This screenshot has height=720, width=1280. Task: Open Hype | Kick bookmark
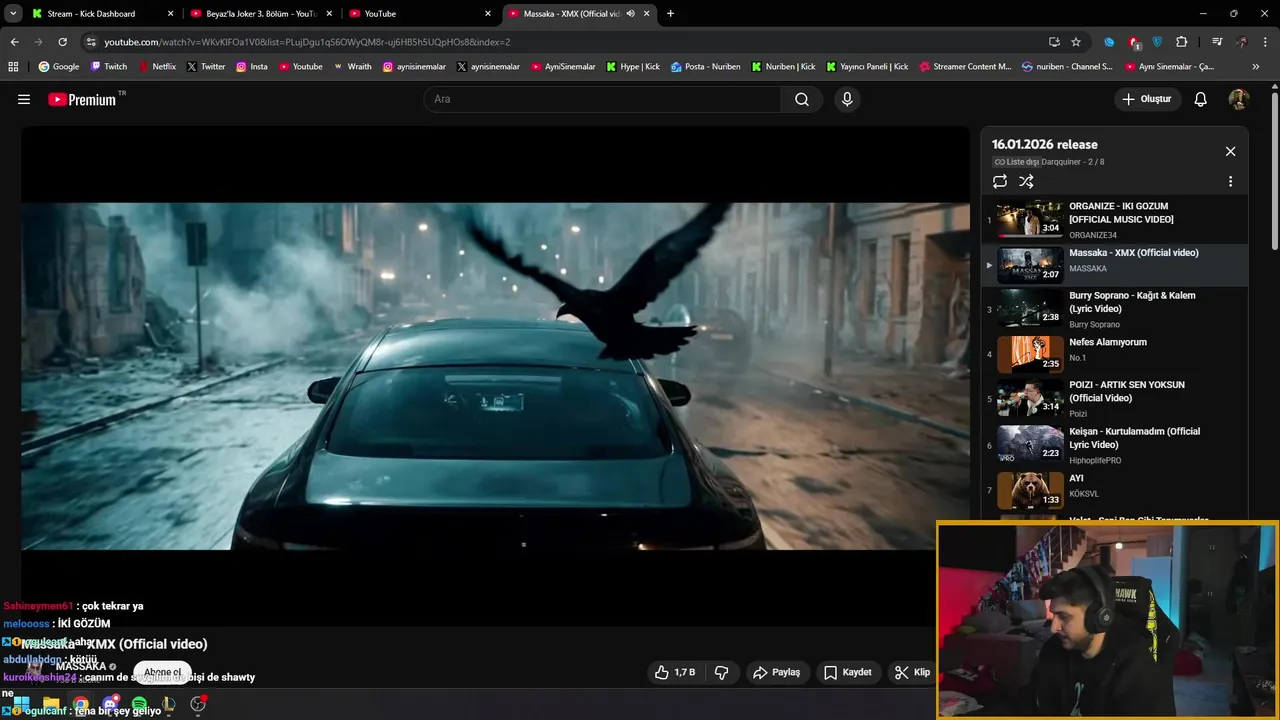pos(632,67)
